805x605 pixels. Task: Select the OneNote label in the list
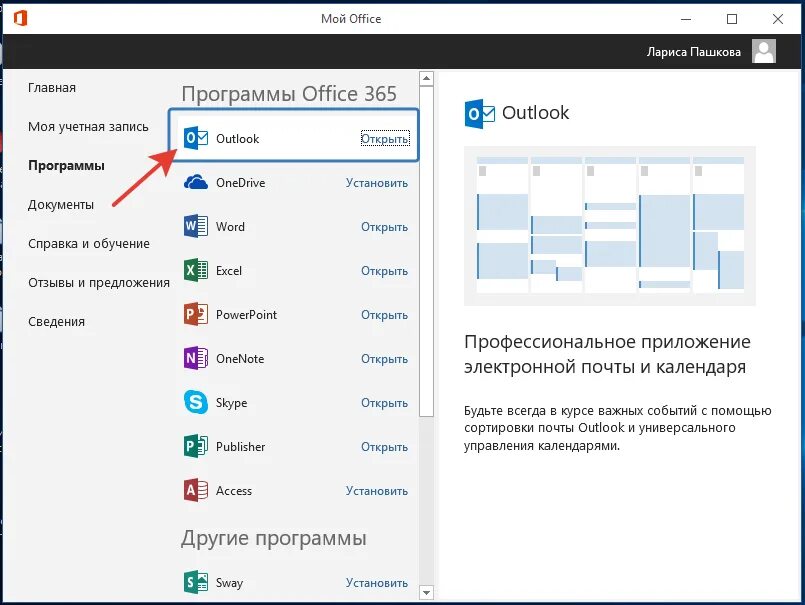click(x=240, y=358)
